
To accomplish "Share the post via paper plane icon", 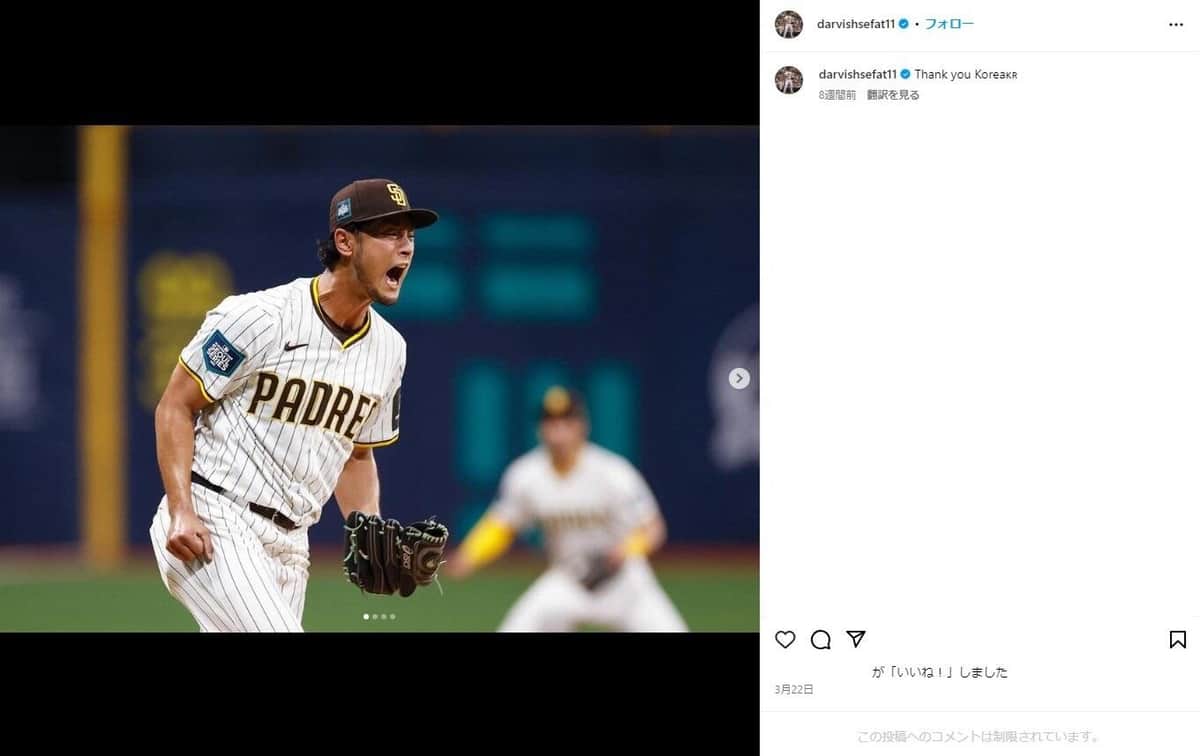I will (x=856, y=639).
